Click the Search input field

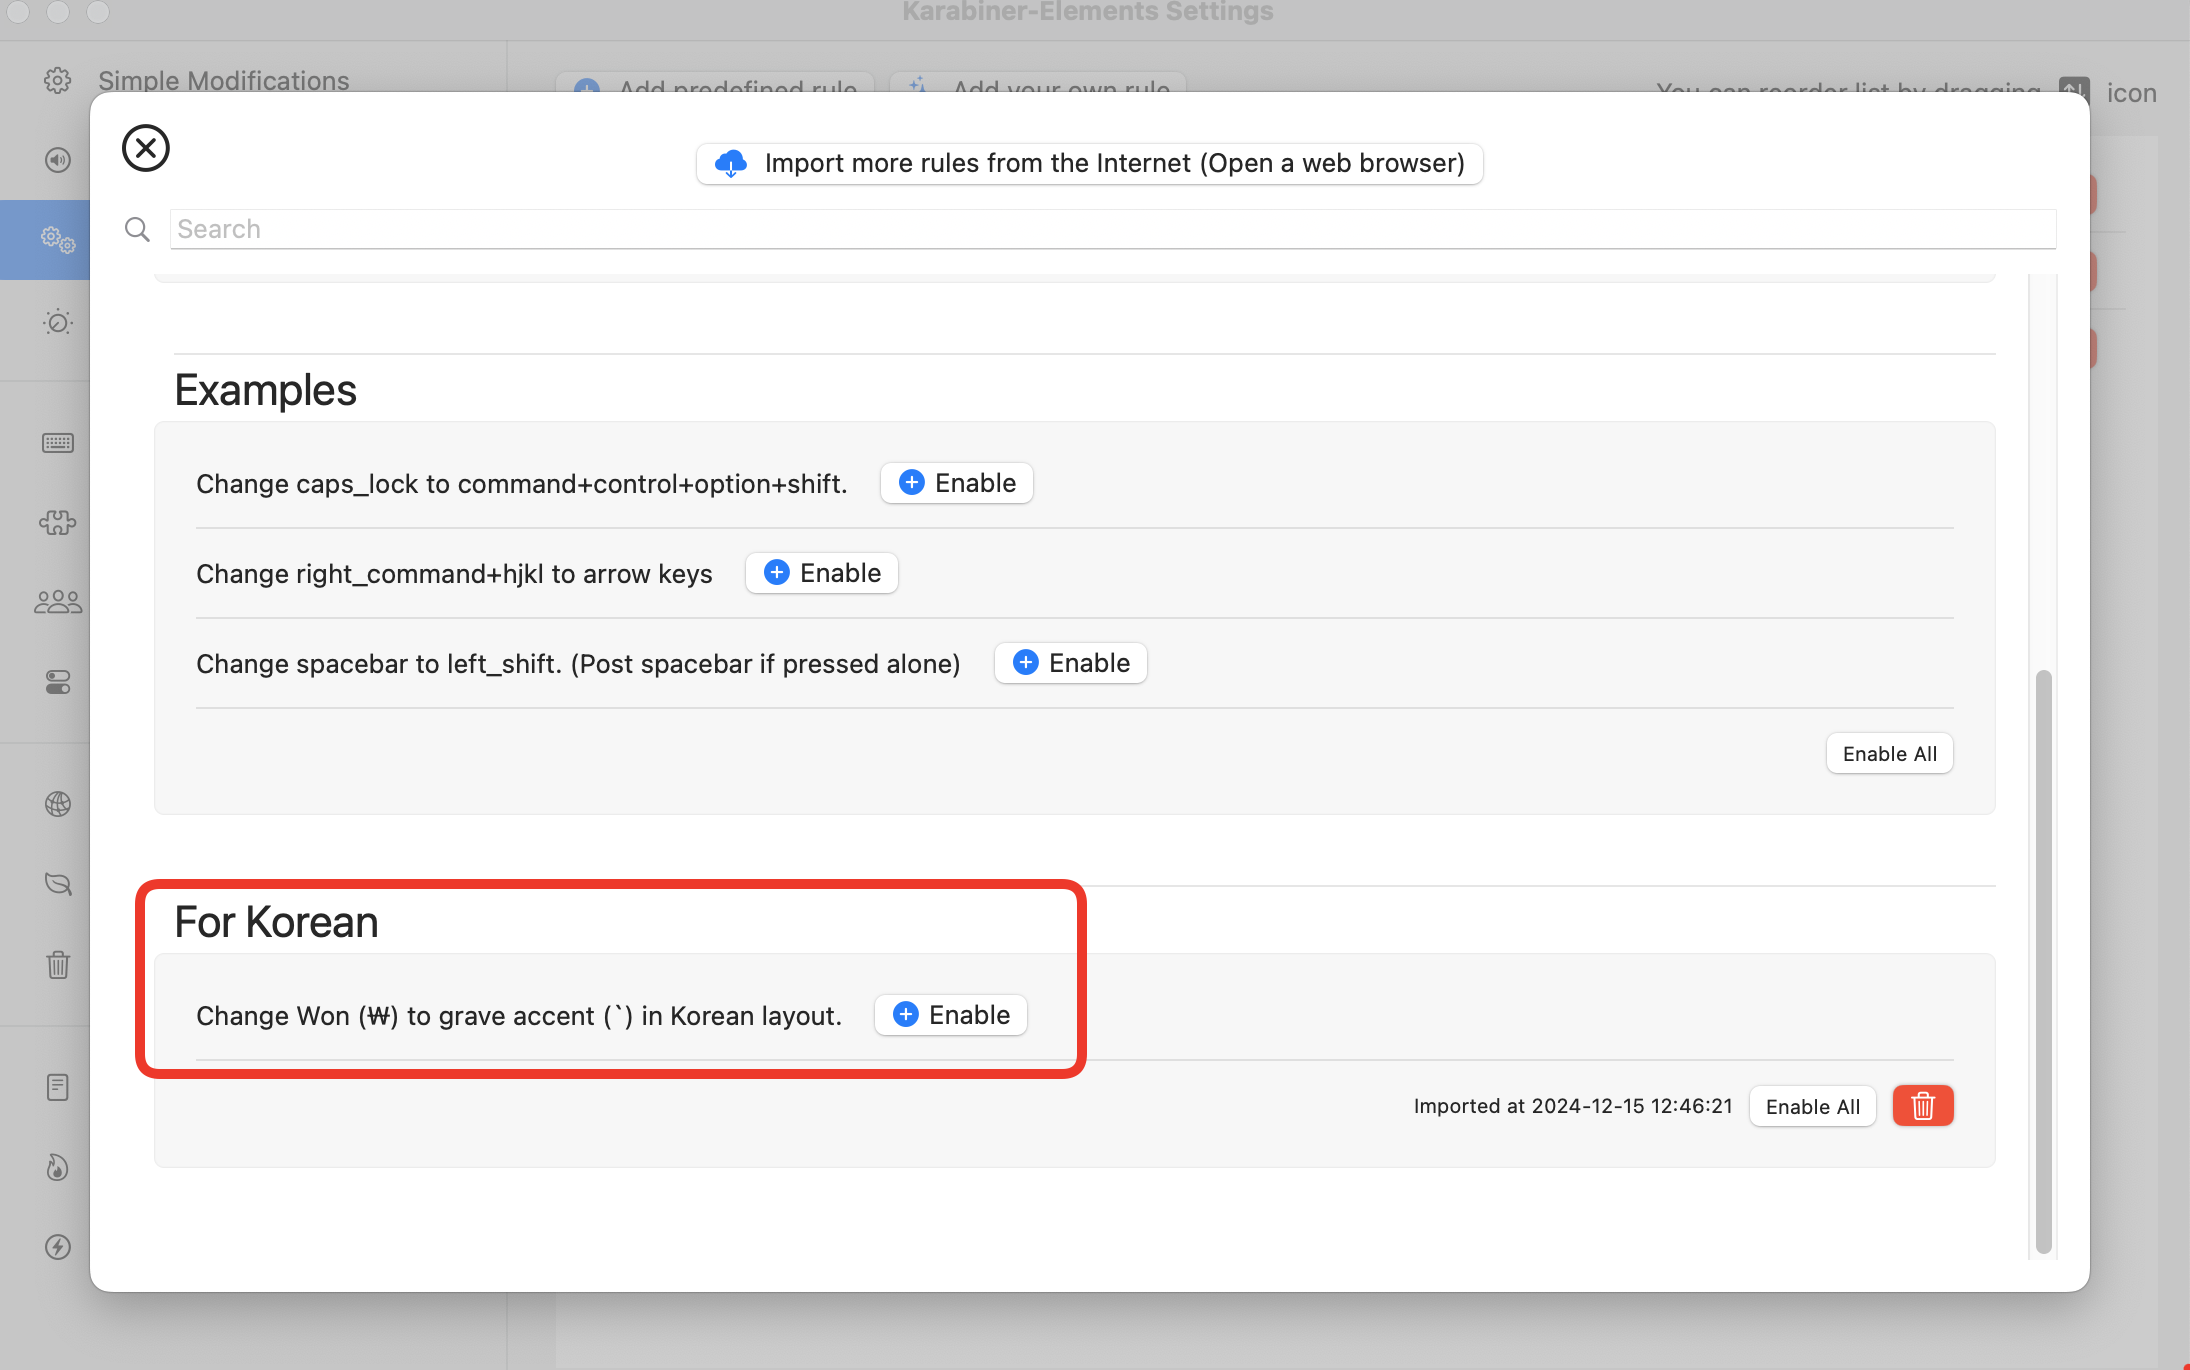(x=1110, y=229)
